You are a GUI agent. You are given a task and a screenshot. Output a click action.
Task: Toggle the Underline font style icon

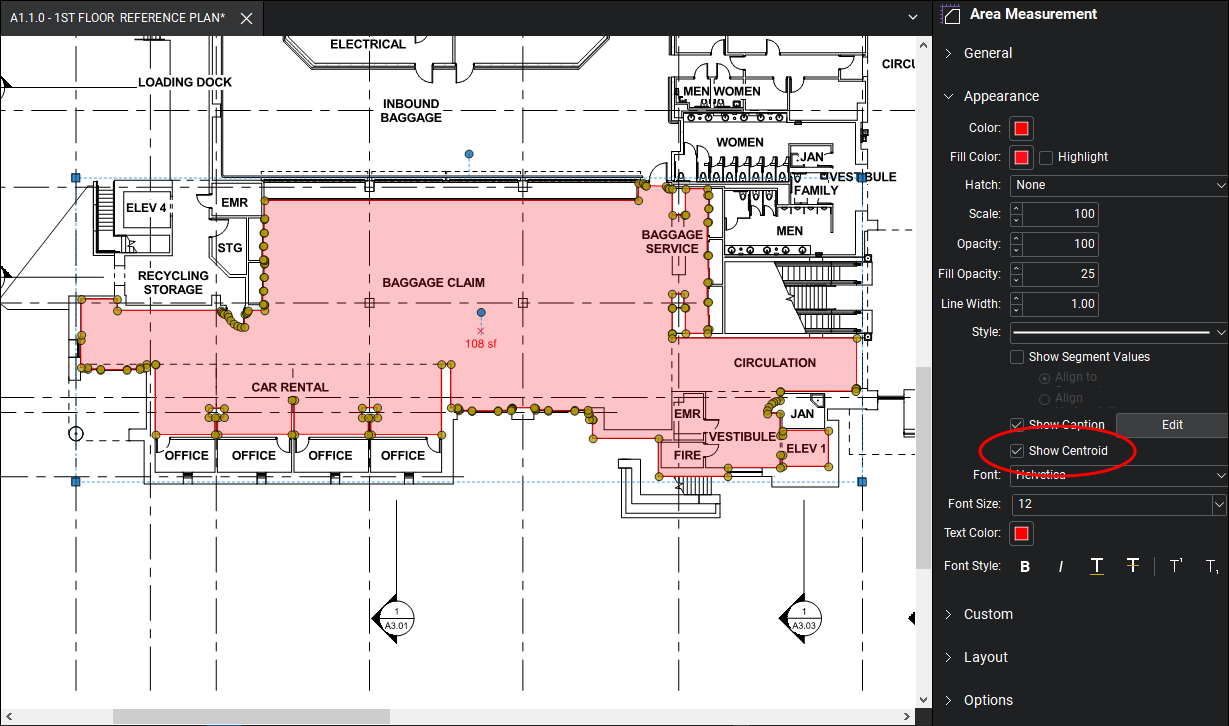pyautogui.click(x=1097, y=567)
